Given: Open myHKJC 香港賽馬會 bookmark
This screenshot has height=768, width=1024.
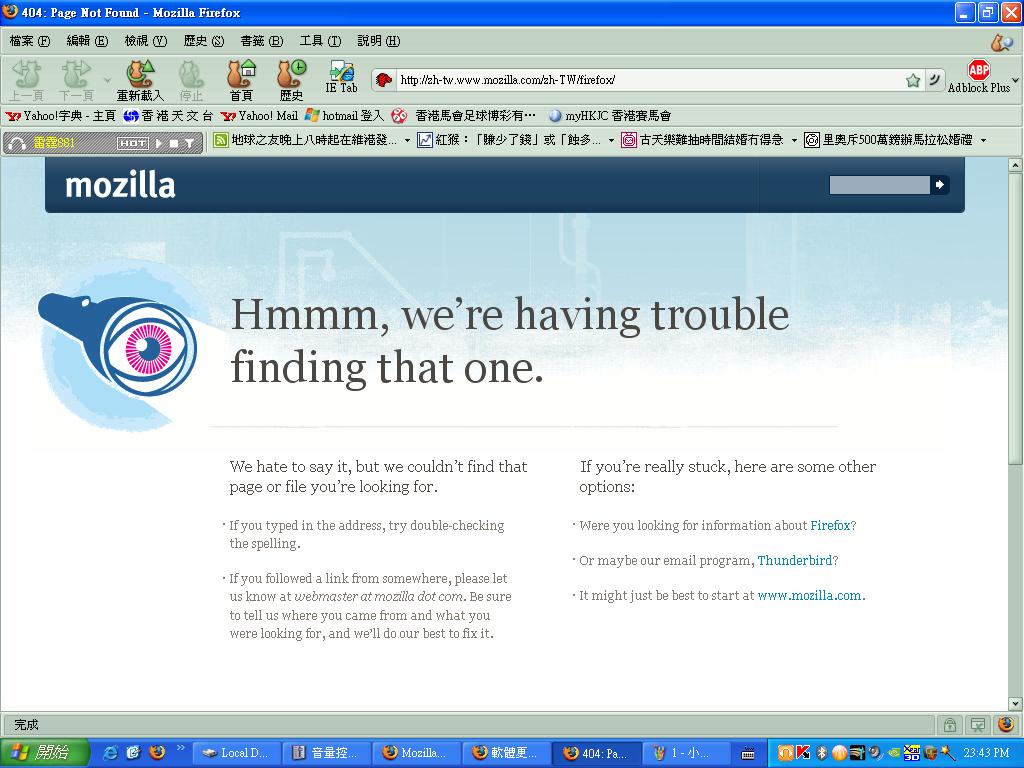Looking at the screenshot, I should [610, 116].
